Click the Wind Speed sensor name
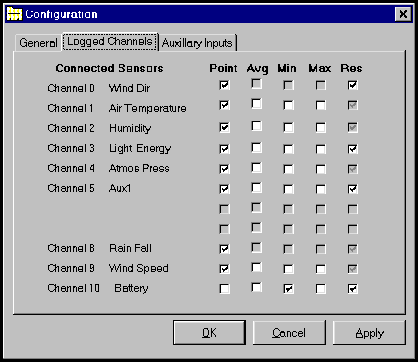This screenshot has width=418, height=362. point(139,268)
